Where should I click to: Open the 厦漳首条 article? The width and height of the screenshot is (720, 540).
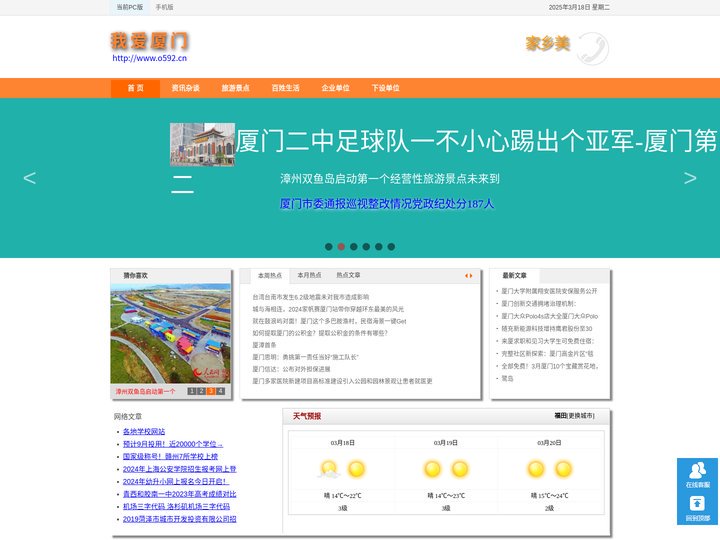point(264,345)
